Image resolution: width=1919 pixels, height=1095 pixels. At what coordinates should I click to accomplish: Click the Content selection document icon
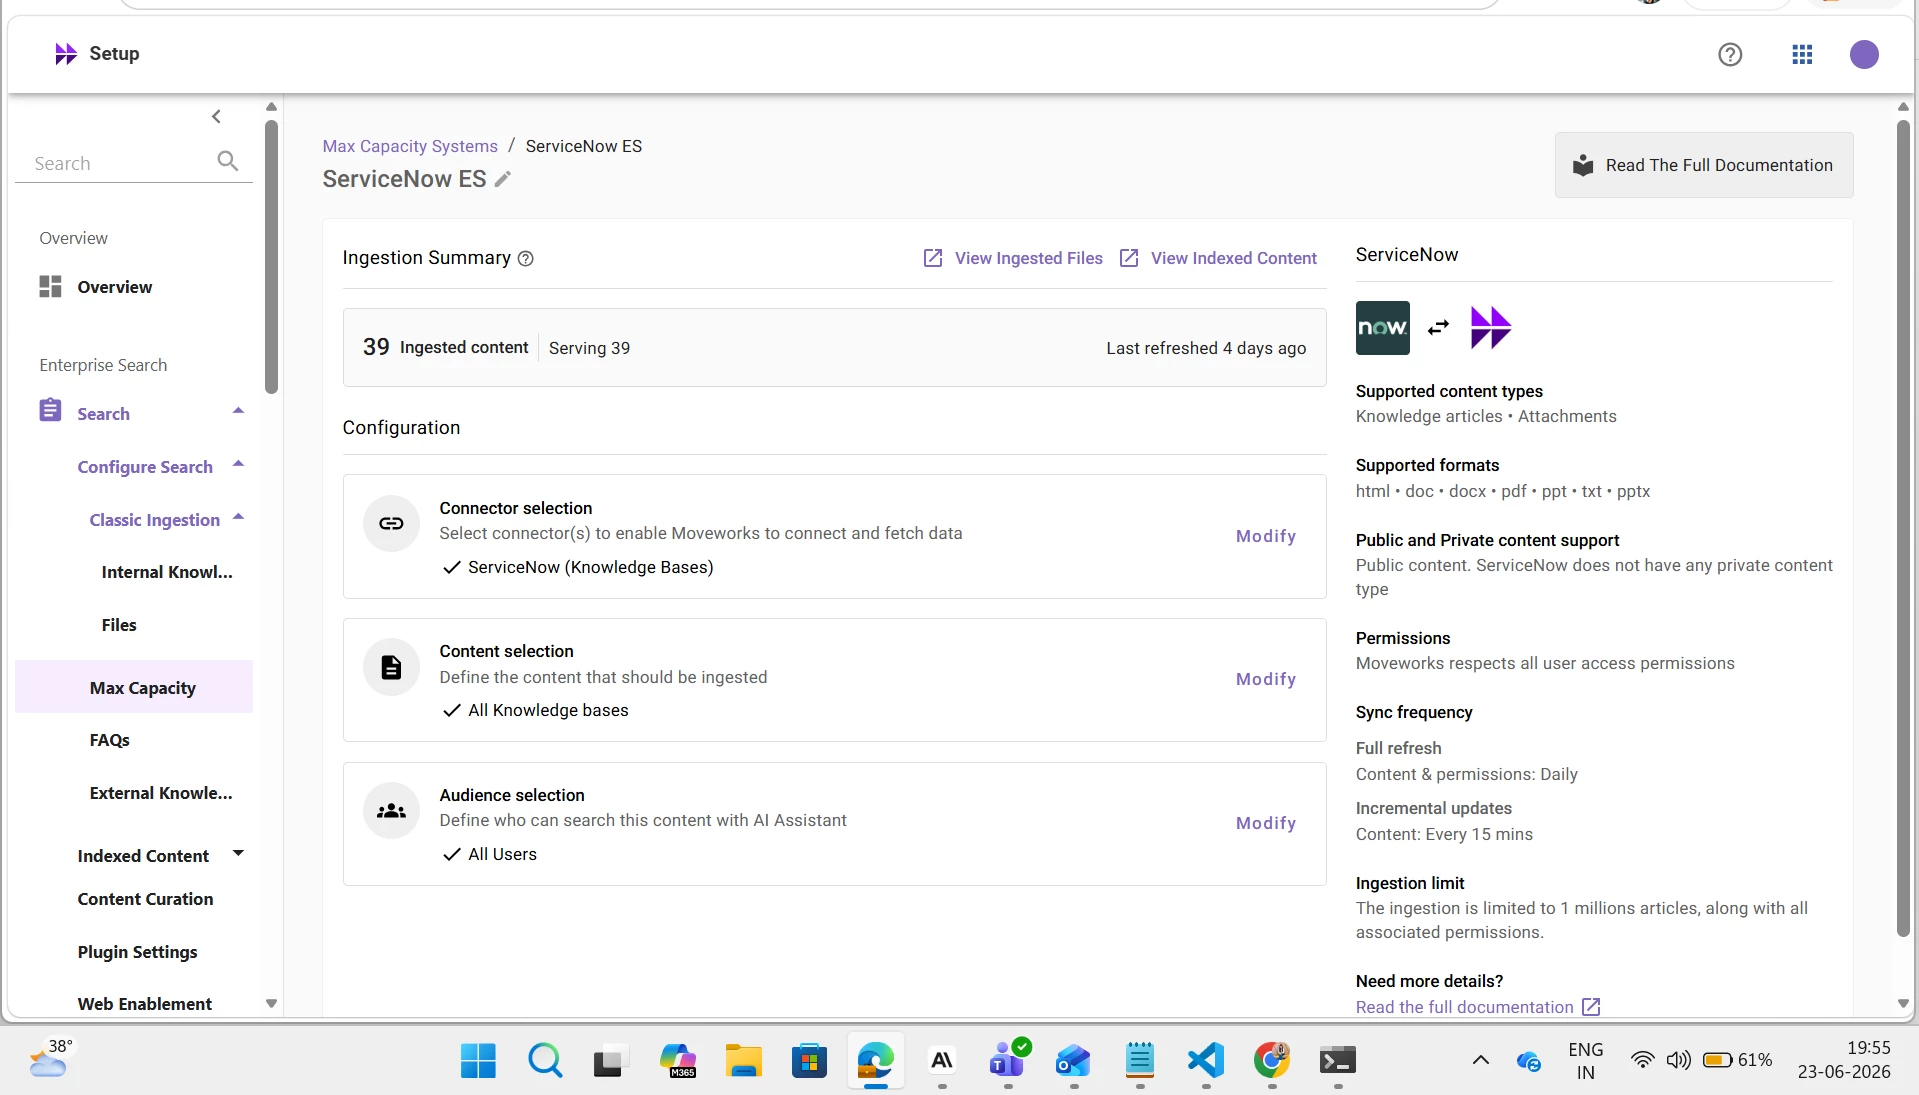click(x=391, y=667)
